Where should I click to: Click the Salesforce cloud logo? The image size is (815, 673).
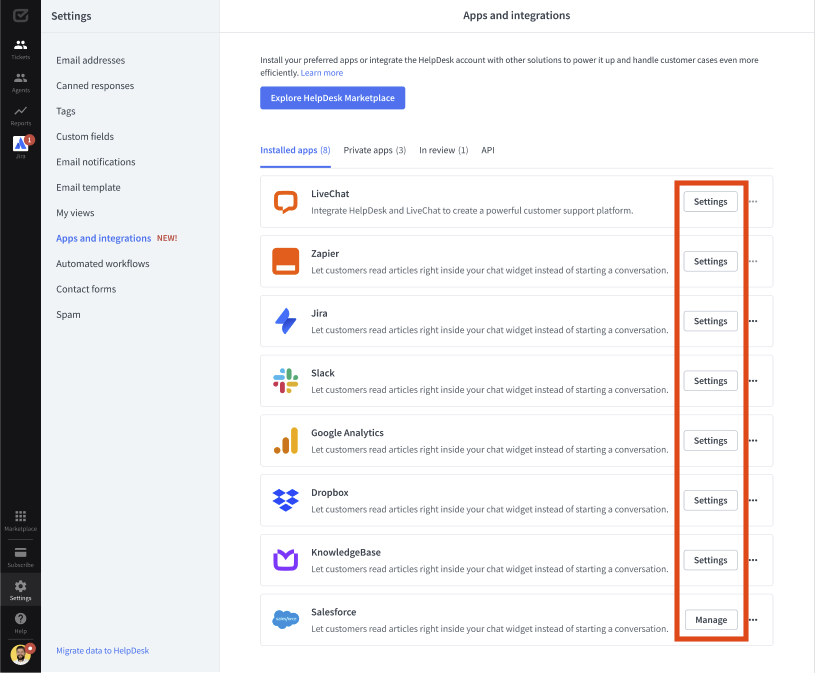[285, 619]
